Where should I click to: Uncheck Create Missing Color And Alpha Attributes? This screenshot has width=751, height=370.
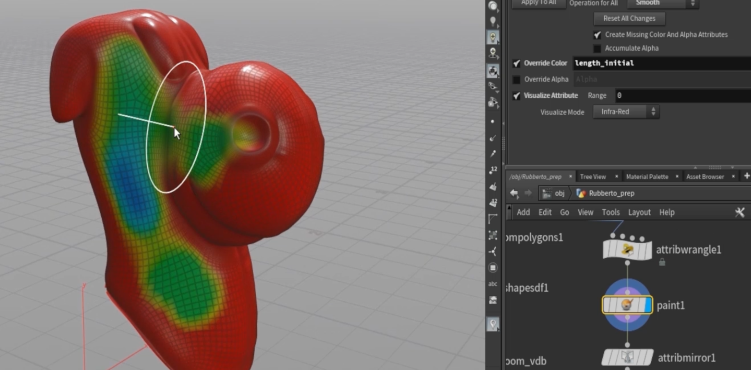(597, 35)
